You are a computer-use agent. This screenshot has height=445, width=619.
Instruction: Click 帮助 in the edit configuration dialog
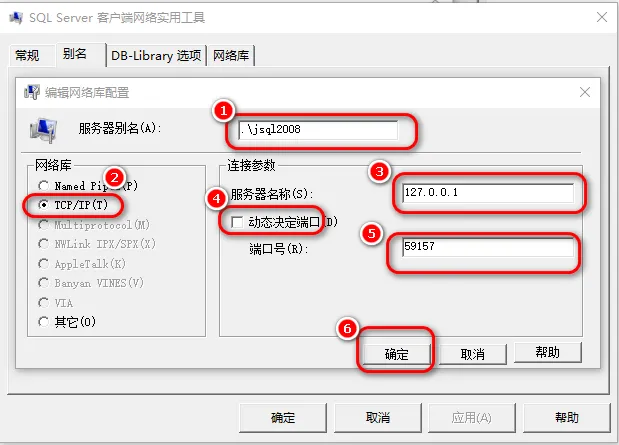[x=548, y=352]
